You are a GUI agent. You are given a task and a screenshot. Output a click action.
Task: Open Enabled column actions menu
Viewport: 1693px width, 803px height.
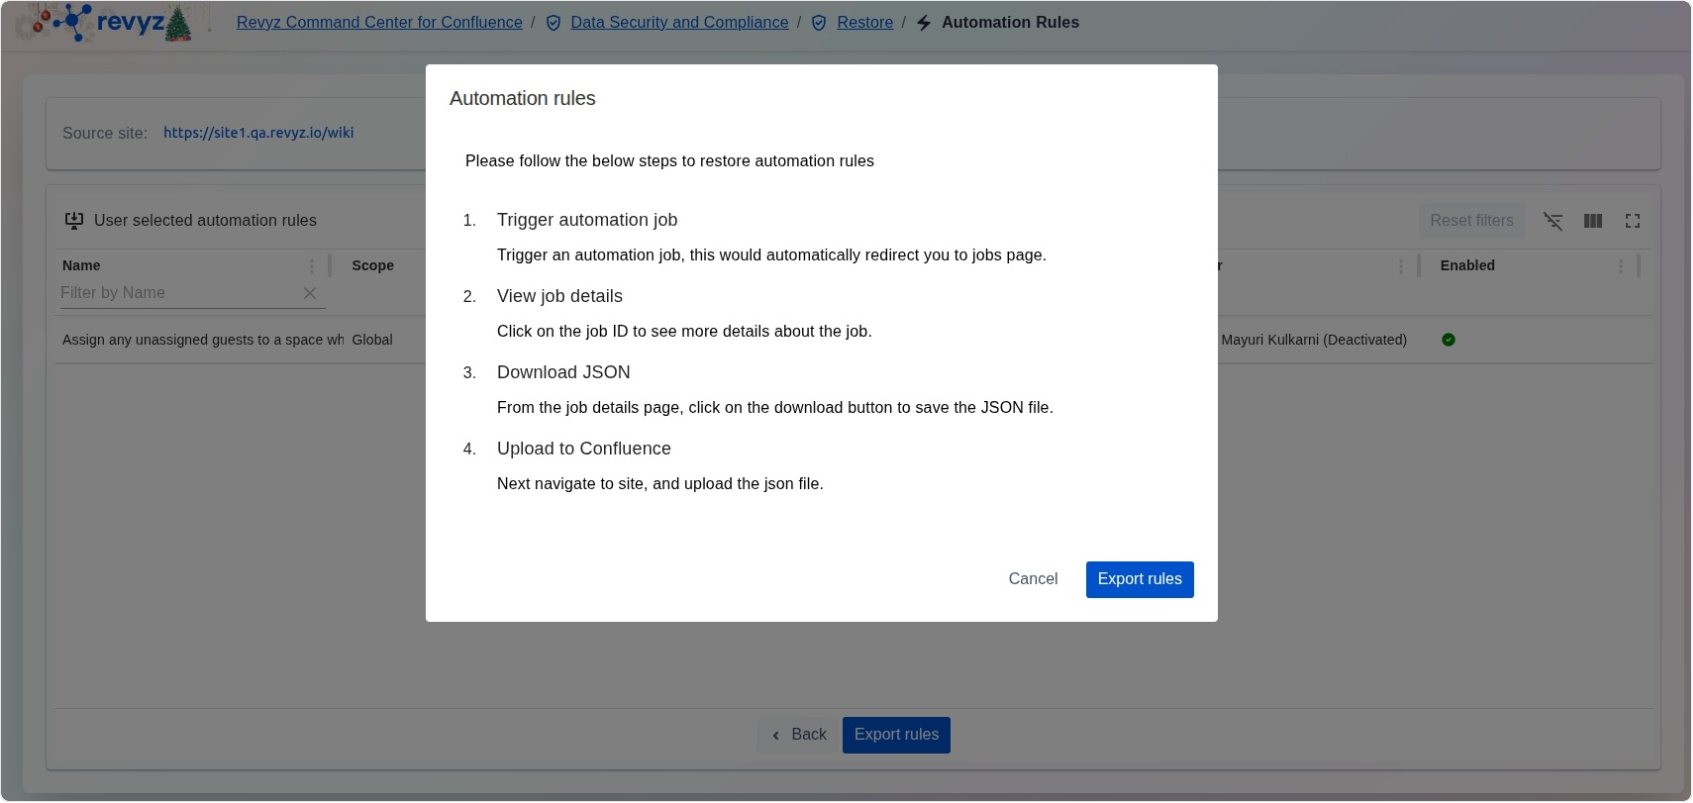[1620, 266]
